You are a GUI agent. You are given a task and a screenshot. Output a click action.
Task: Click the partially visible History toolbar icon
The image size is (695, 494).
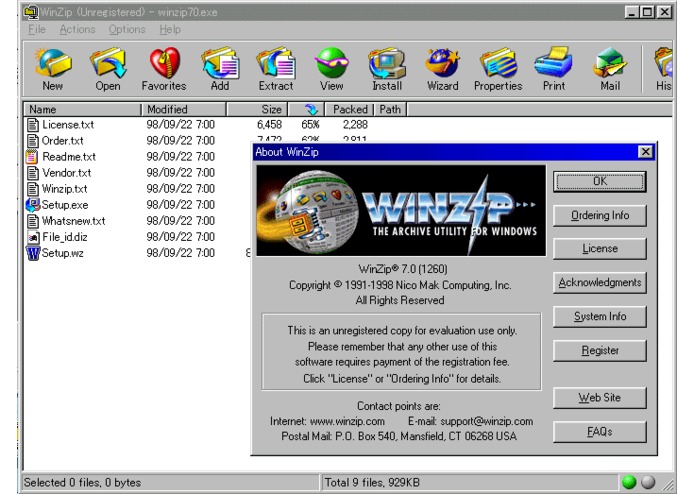click(664, 63)
